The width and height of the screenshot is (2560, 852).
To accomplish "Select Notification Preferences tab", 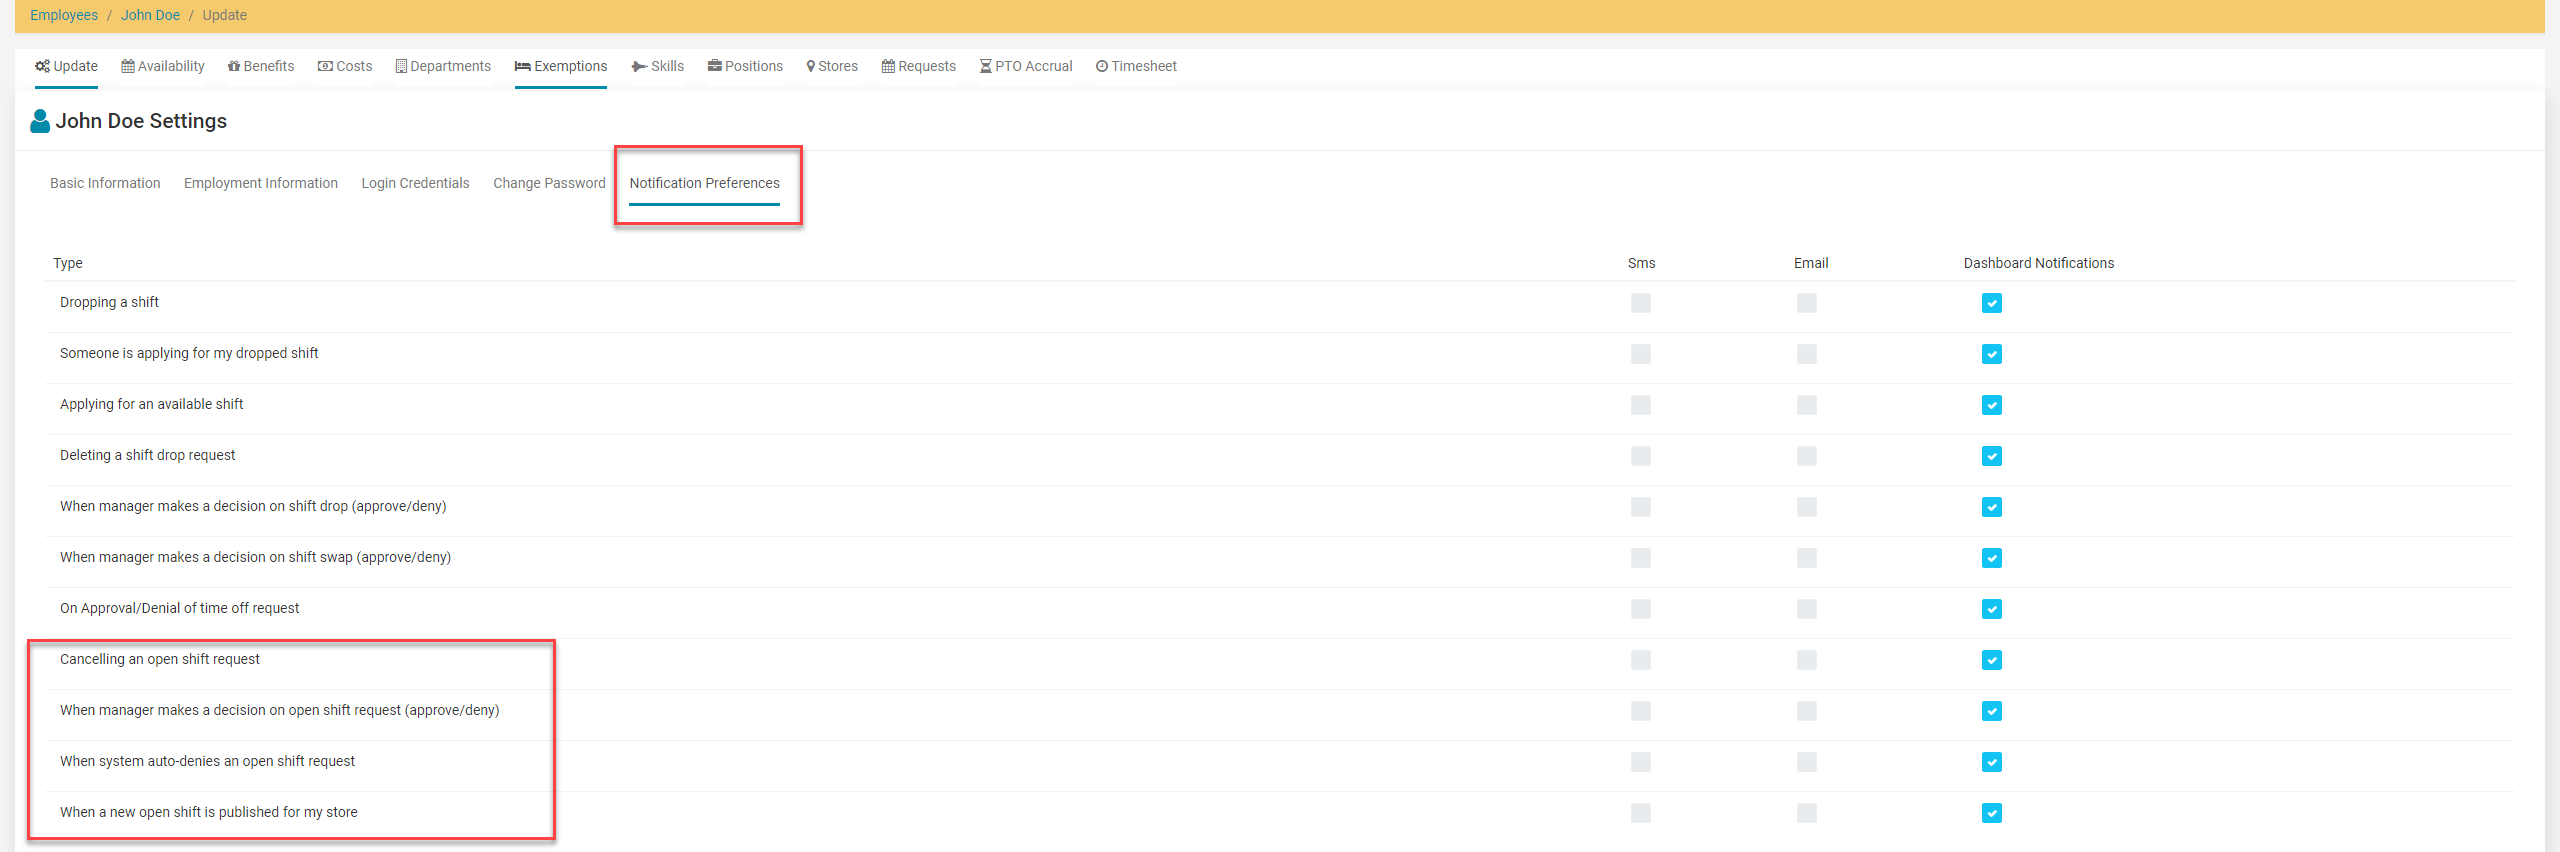I will [704, 183].
